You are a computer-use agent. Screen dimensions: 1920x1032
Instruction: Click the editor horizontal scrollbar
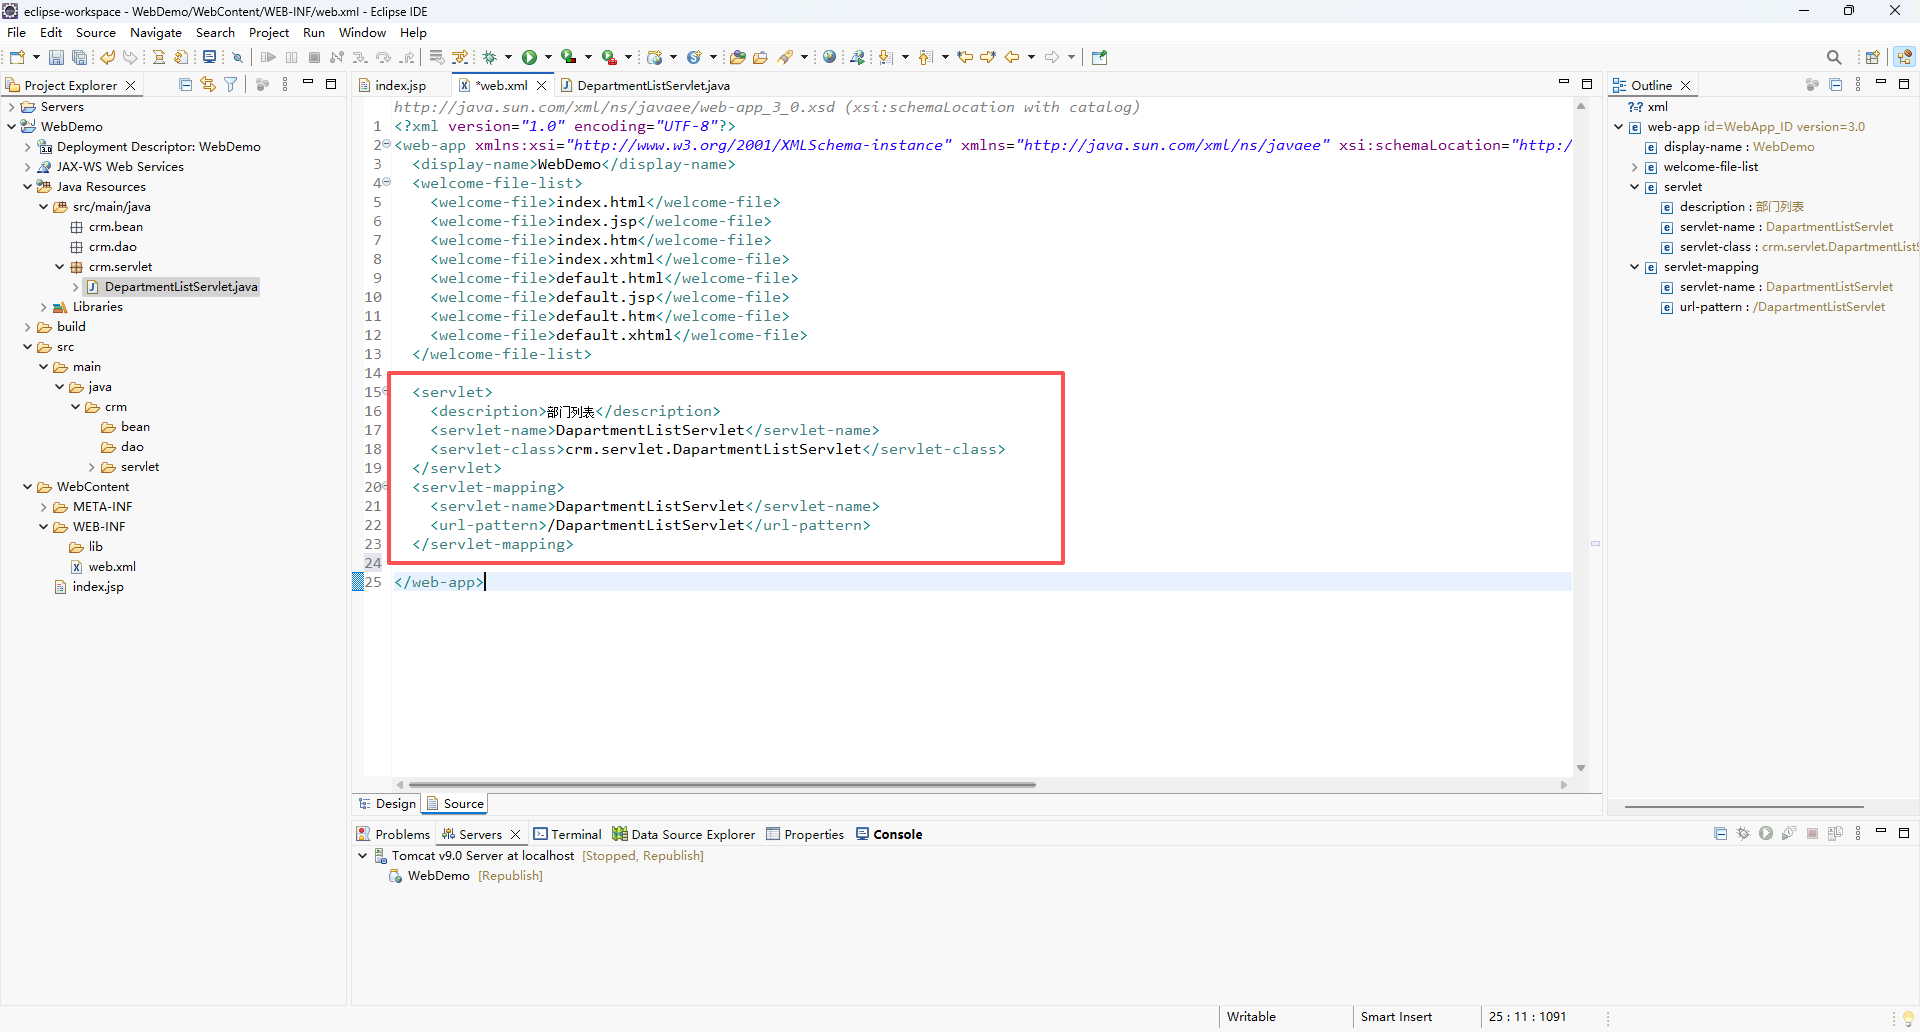coord(722,785)
